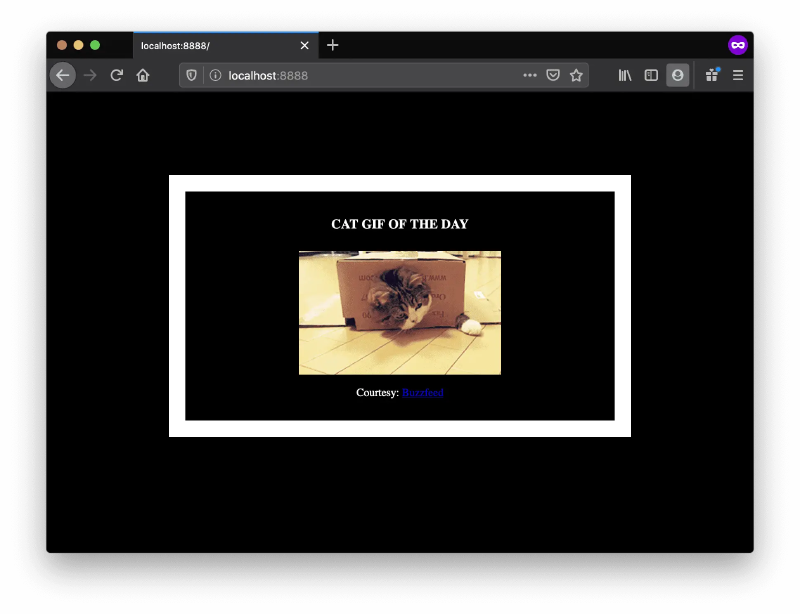800x614 pixels.
Task: Open the tracking protection shield panel
Action: [x=192, y=75]
